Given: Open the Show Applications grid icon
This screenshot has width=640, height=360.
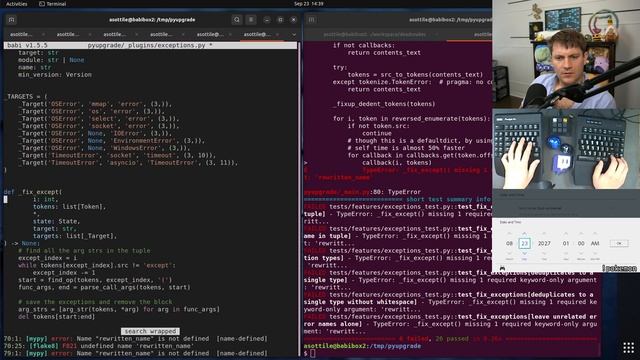Looking at the screenshot, I should [x=629, y=348].
